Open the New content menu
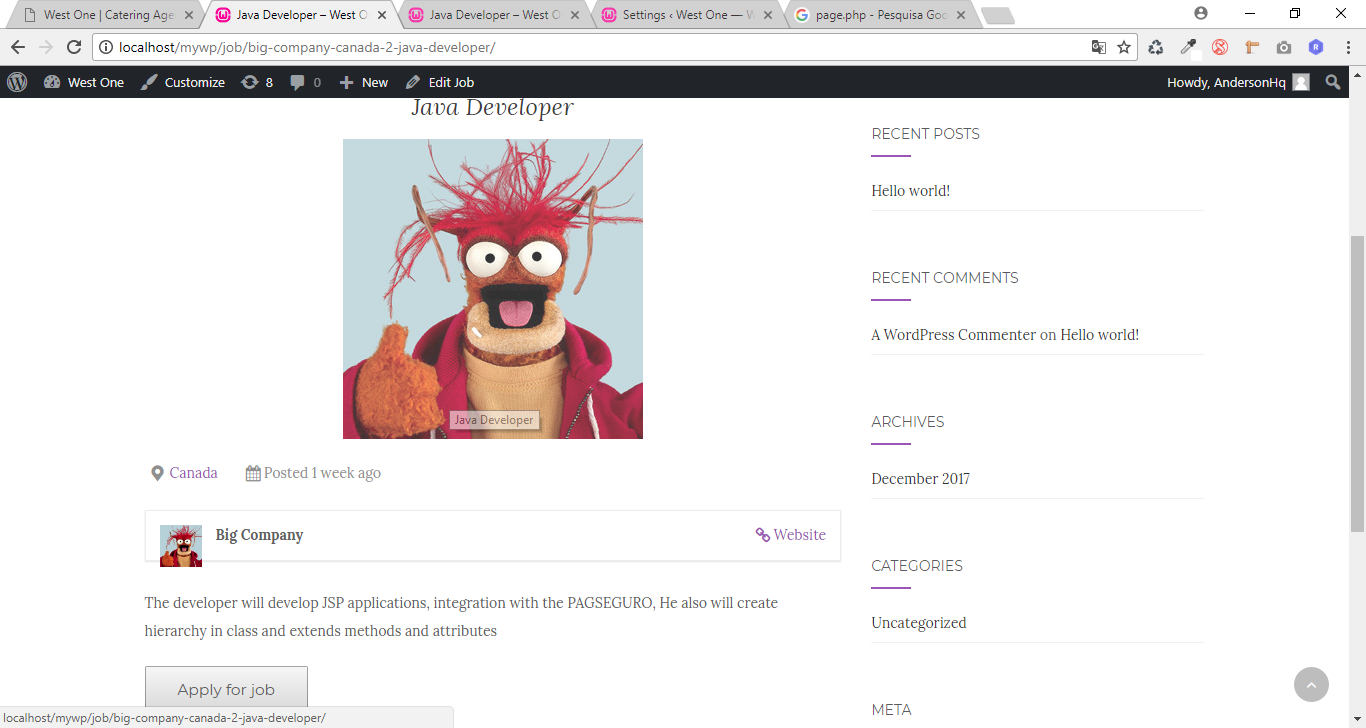1366x728 pixels. point(363,82)
